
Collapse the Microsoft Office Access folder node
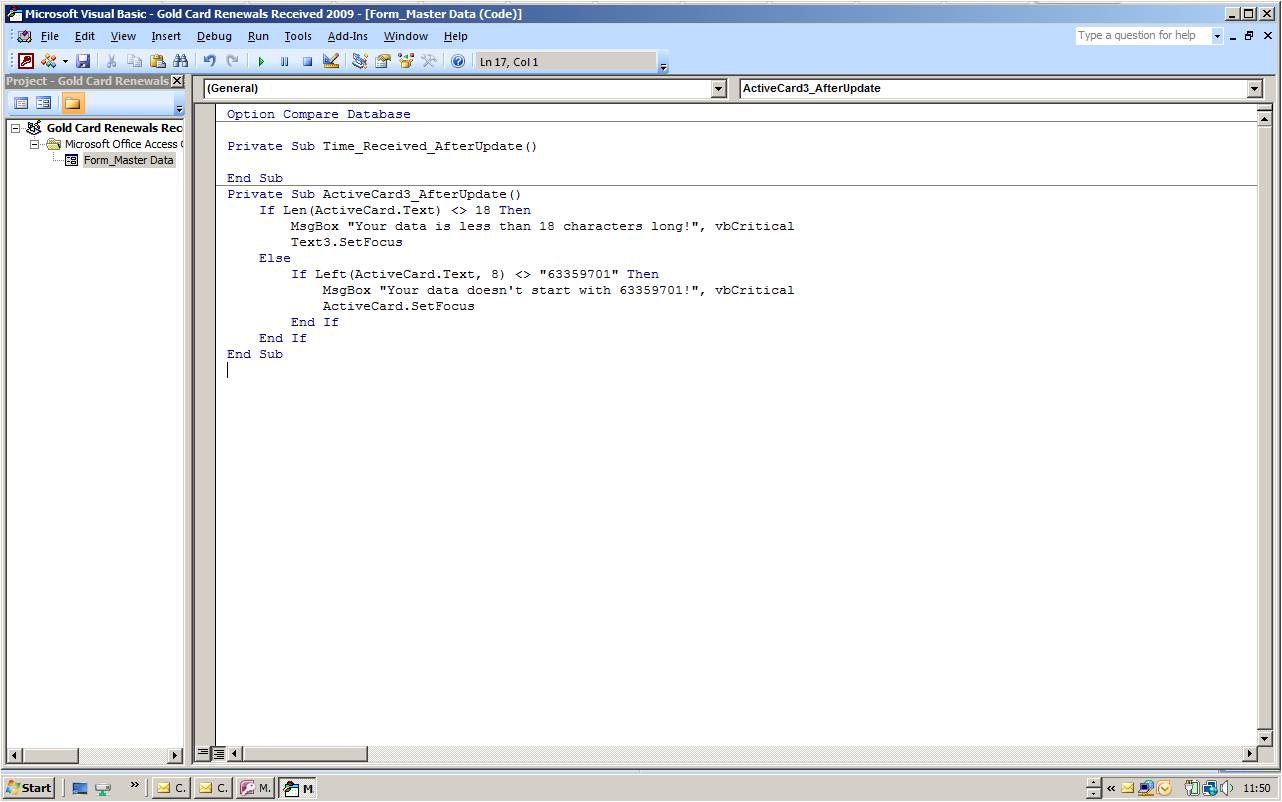coord(34,144)
